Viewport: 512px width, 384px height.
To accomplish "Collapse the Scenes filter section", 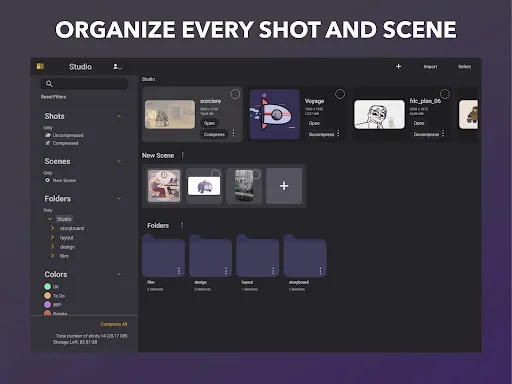I will point(119,161).
